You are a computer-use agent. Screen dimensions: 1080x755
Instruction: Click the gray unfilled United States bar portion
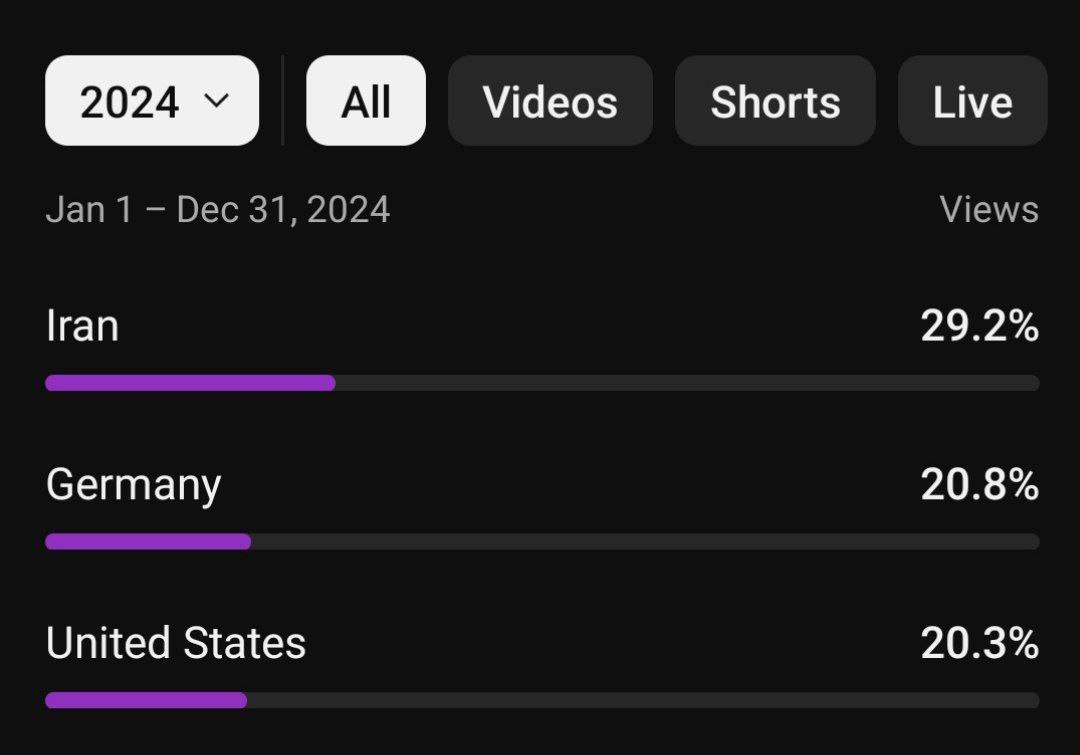pyautogui.click(x=642, y=700)
